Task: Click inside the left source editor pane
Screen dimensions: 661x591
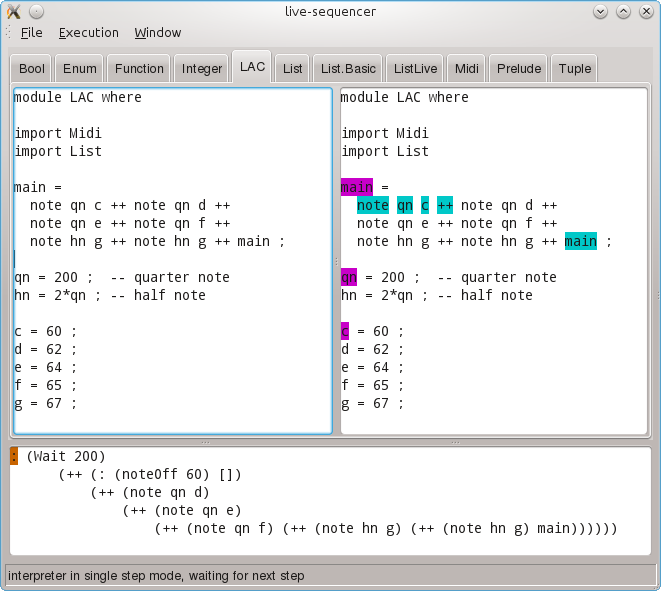Action: click(x=170, y=340)
